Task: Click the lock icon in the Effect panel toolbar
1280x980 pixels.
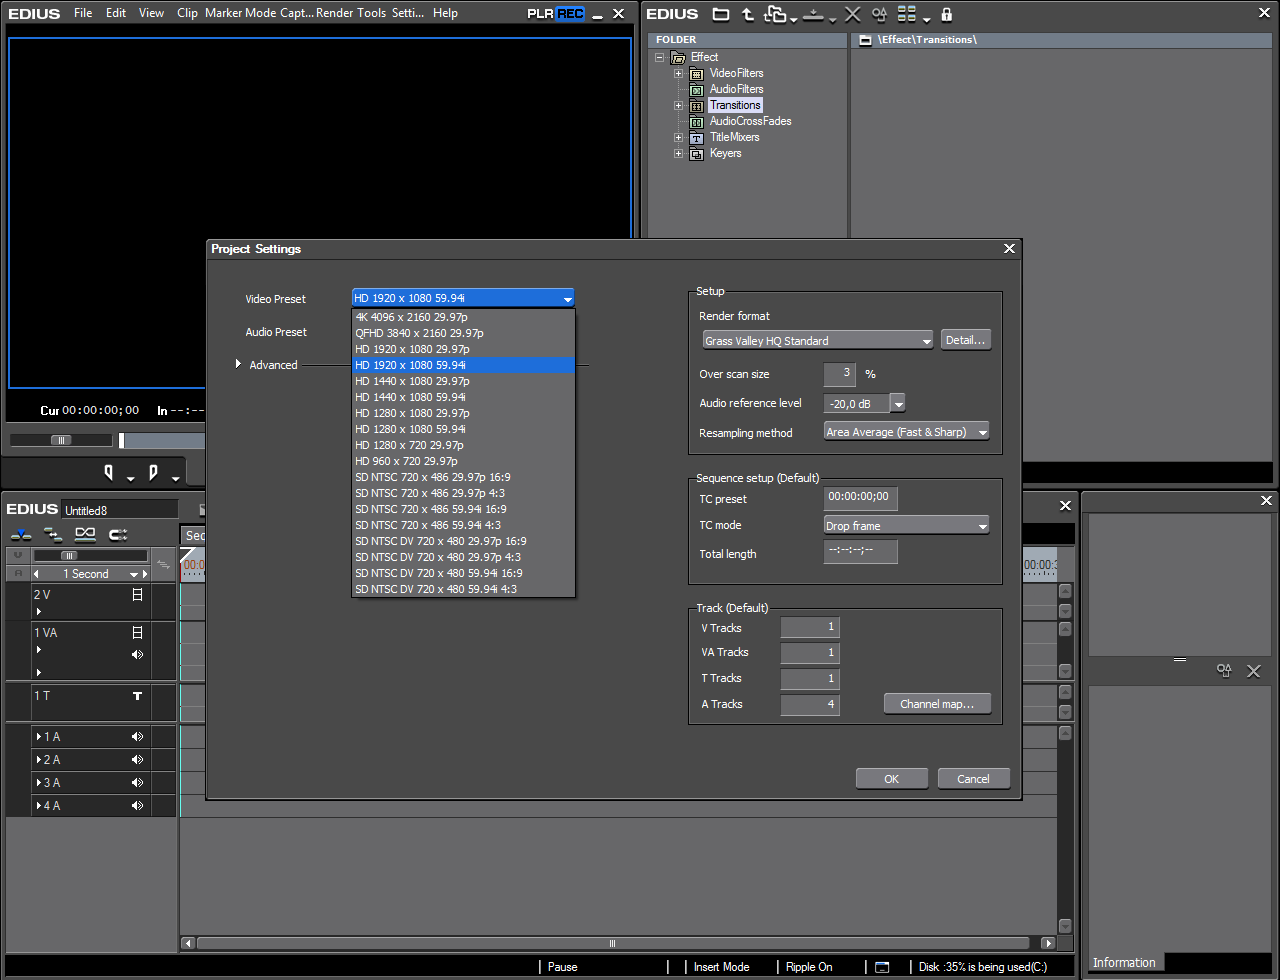Action: tap(946, 14)
